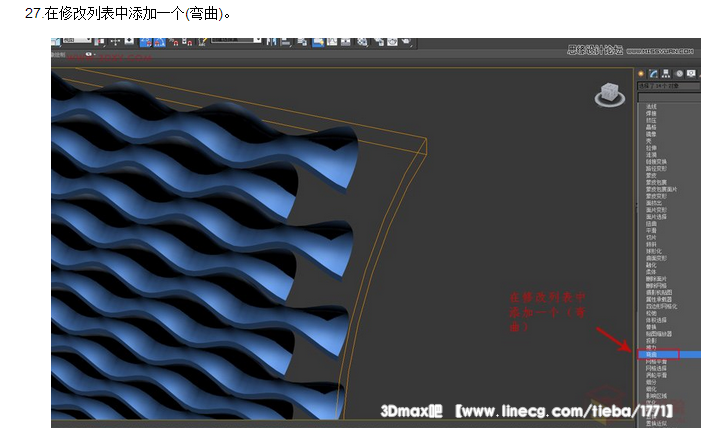Toggle Keyboard Shortcut Override icon
The height and width of the screenshot is (428, 702).
[129, 41]
